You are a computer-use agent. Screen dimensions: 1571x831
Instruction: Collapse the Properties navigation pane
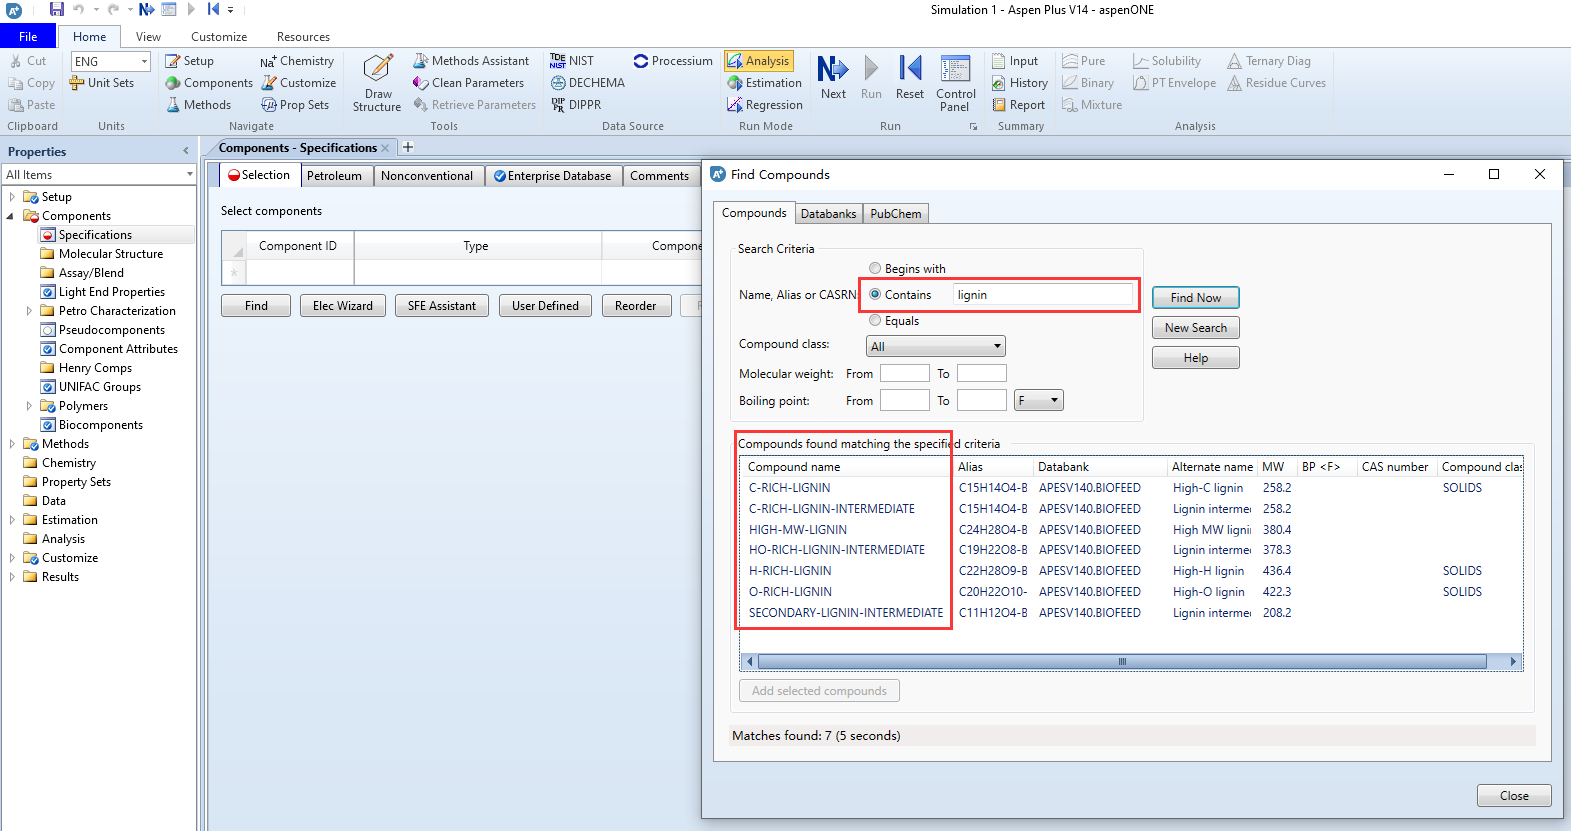[x=185, y=151]
